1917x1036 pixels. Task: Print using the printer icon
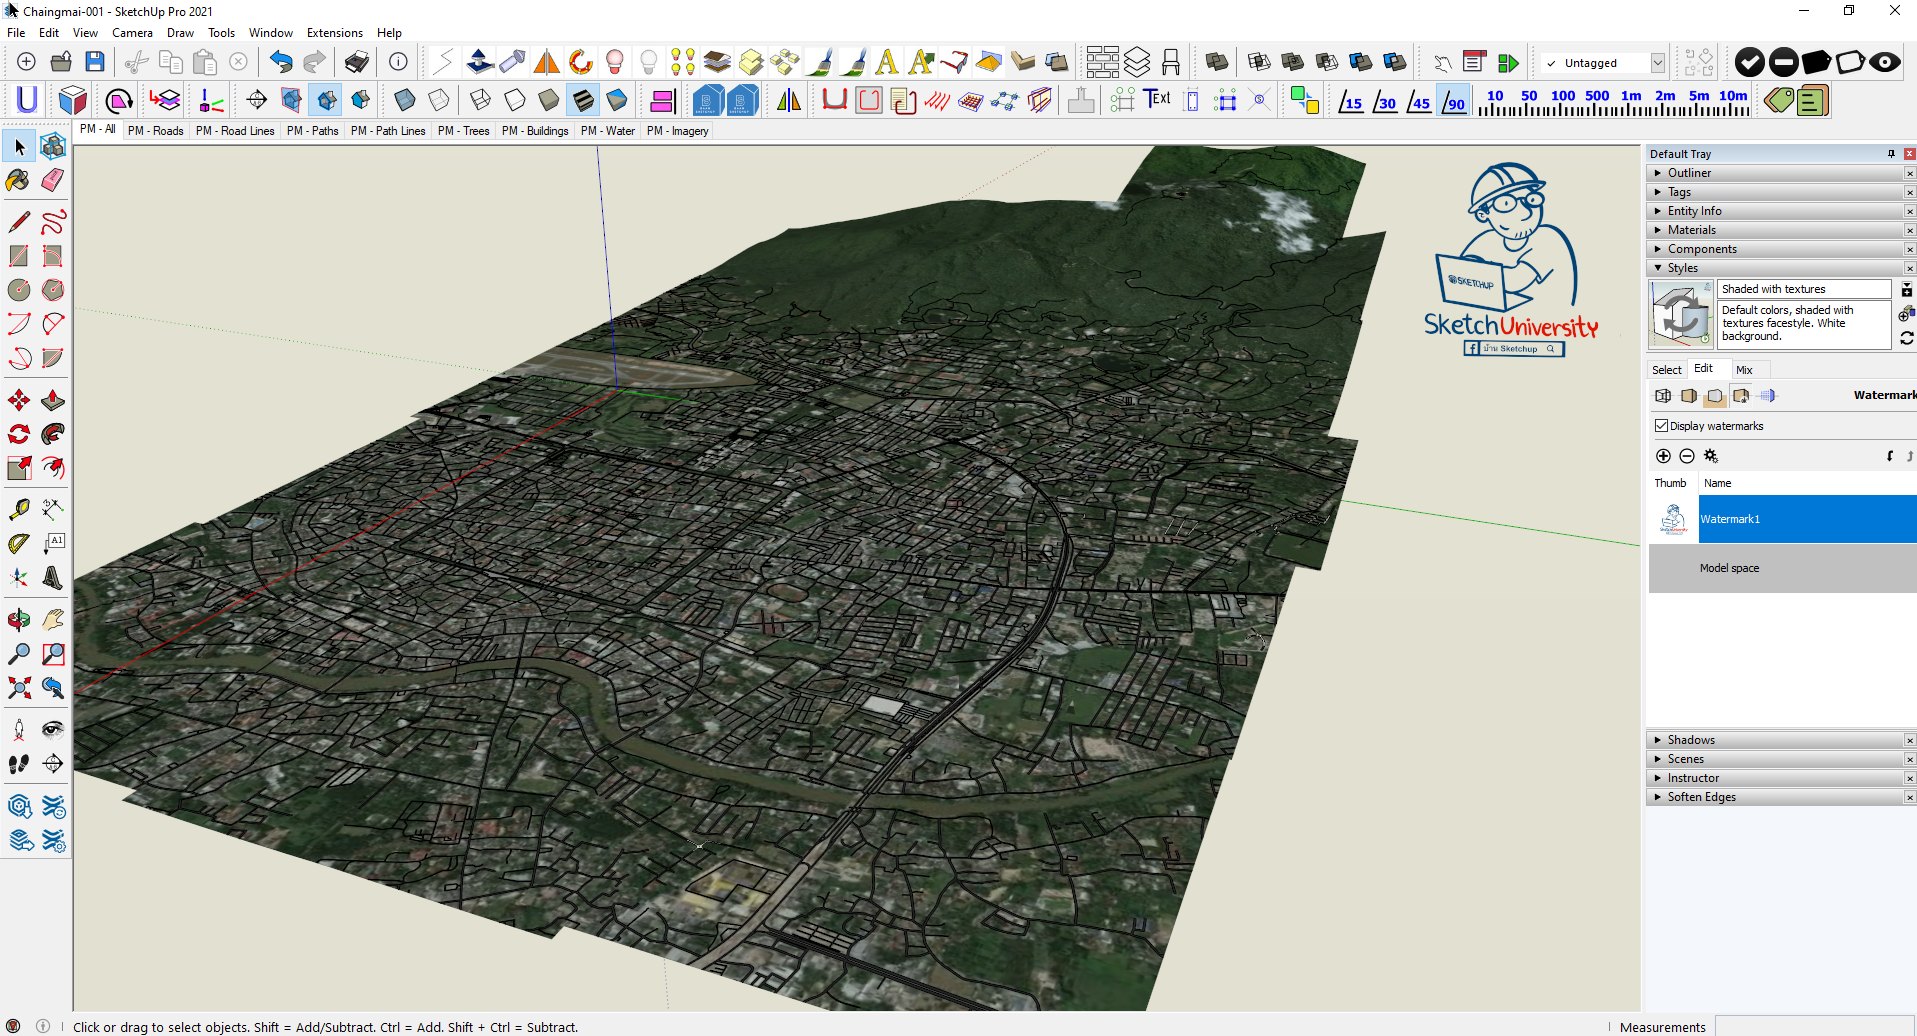(x=357, y=62)
